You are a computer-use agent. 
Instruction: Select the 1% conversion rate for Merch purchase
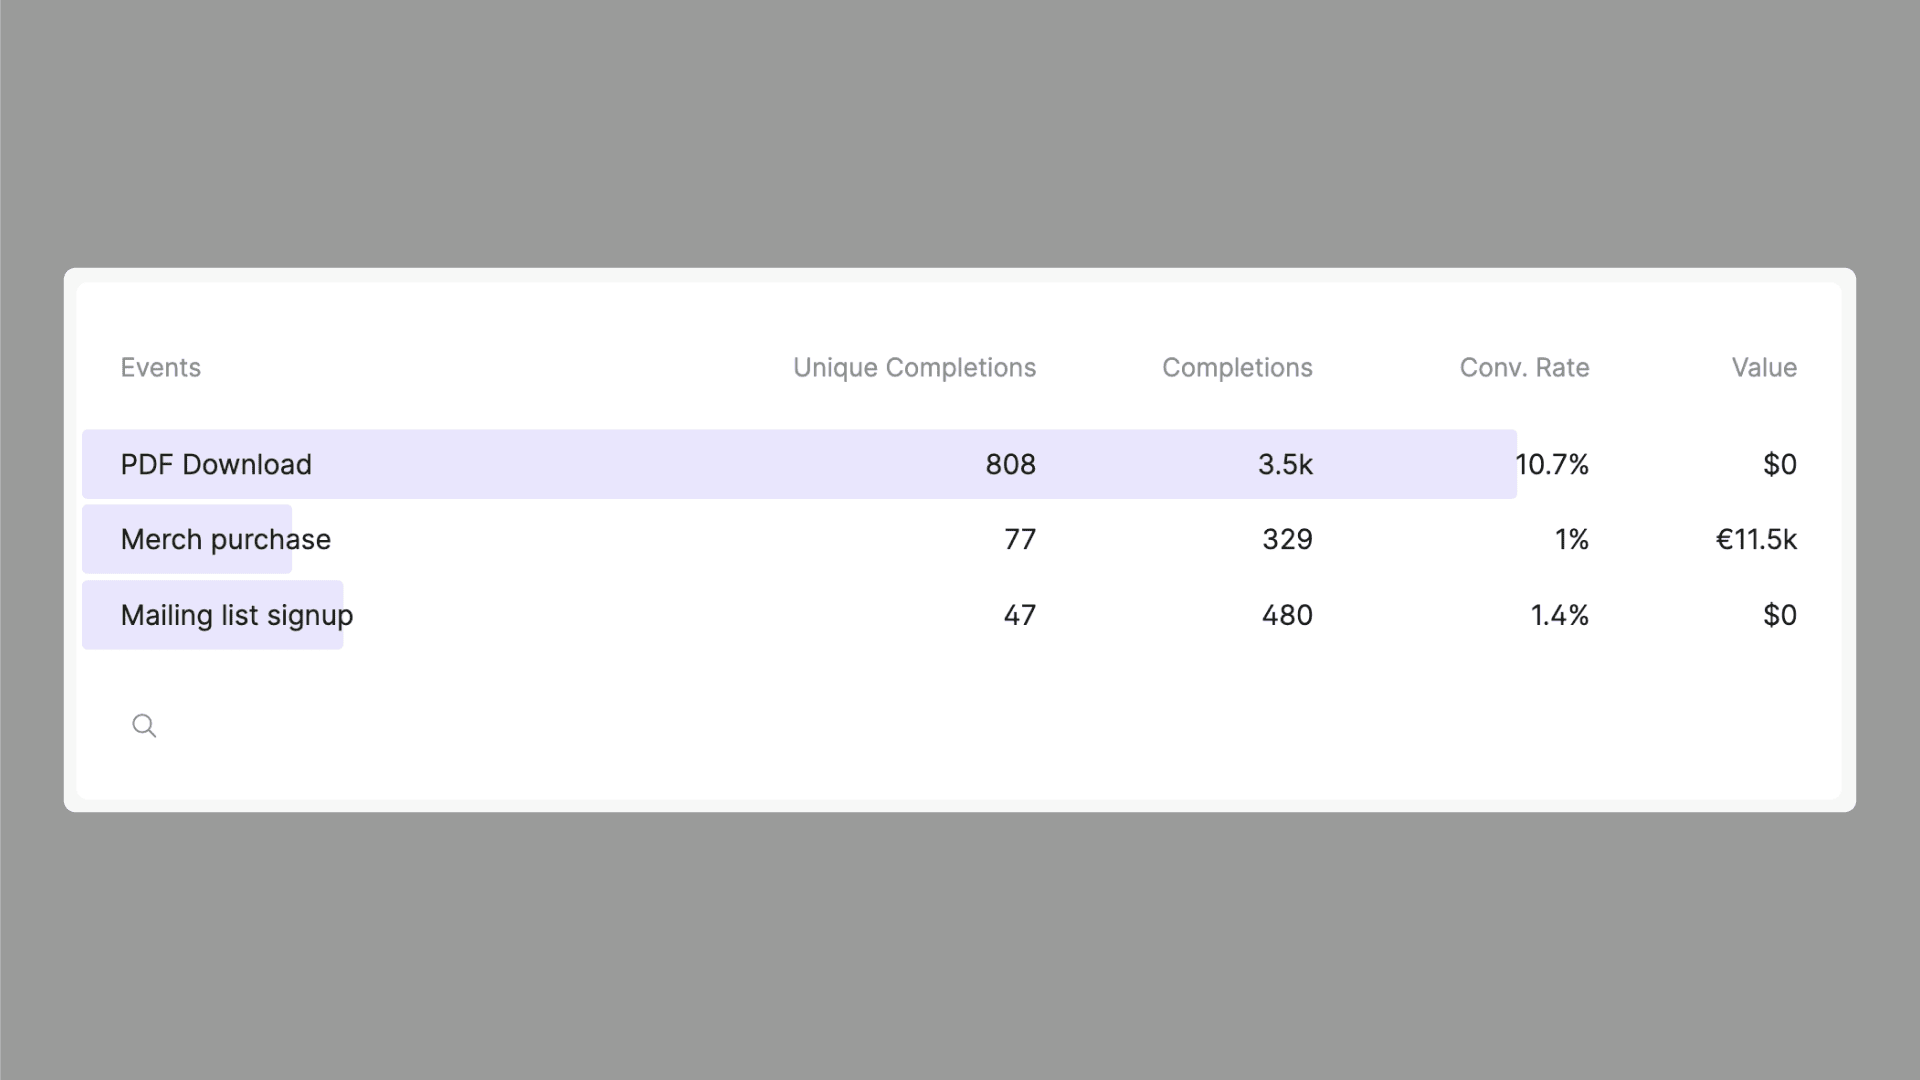[1571, 539]
